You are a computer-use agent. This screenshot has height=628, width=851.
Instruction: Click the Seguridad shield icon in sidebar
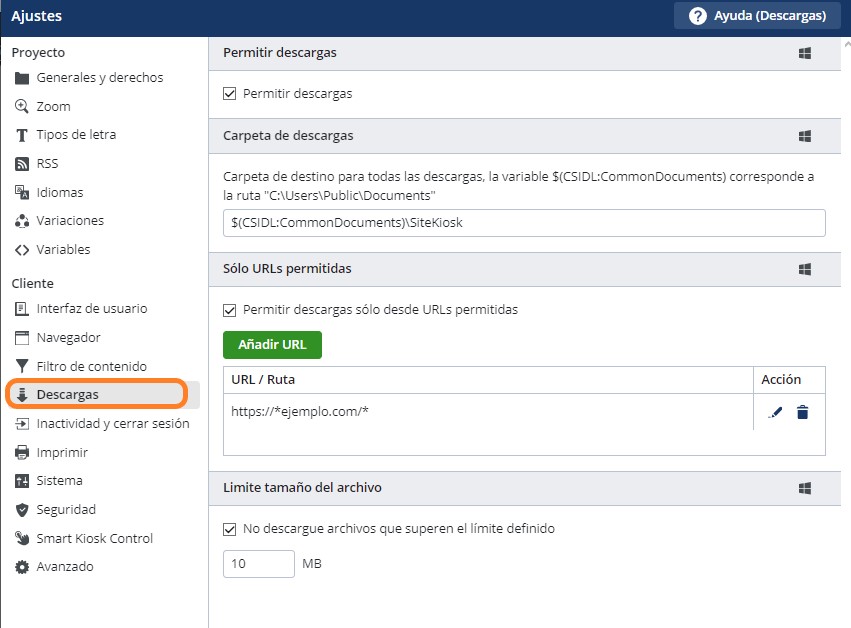[21, 510]
